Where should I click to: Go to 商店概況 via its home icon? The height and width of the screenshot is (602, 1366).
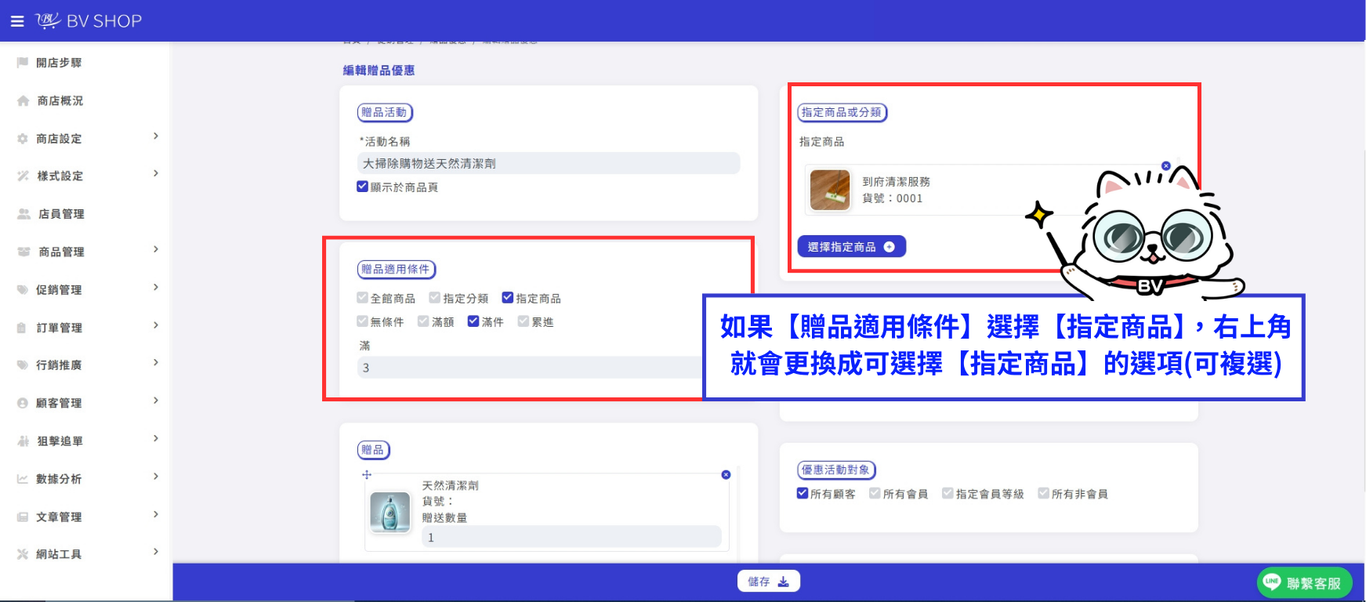(22, 101)
